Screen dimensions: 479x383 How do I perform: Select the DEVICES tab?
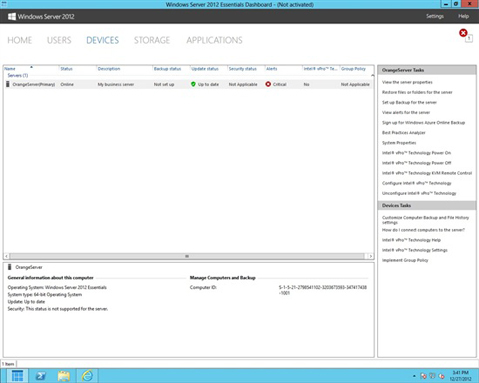(102, 40)
